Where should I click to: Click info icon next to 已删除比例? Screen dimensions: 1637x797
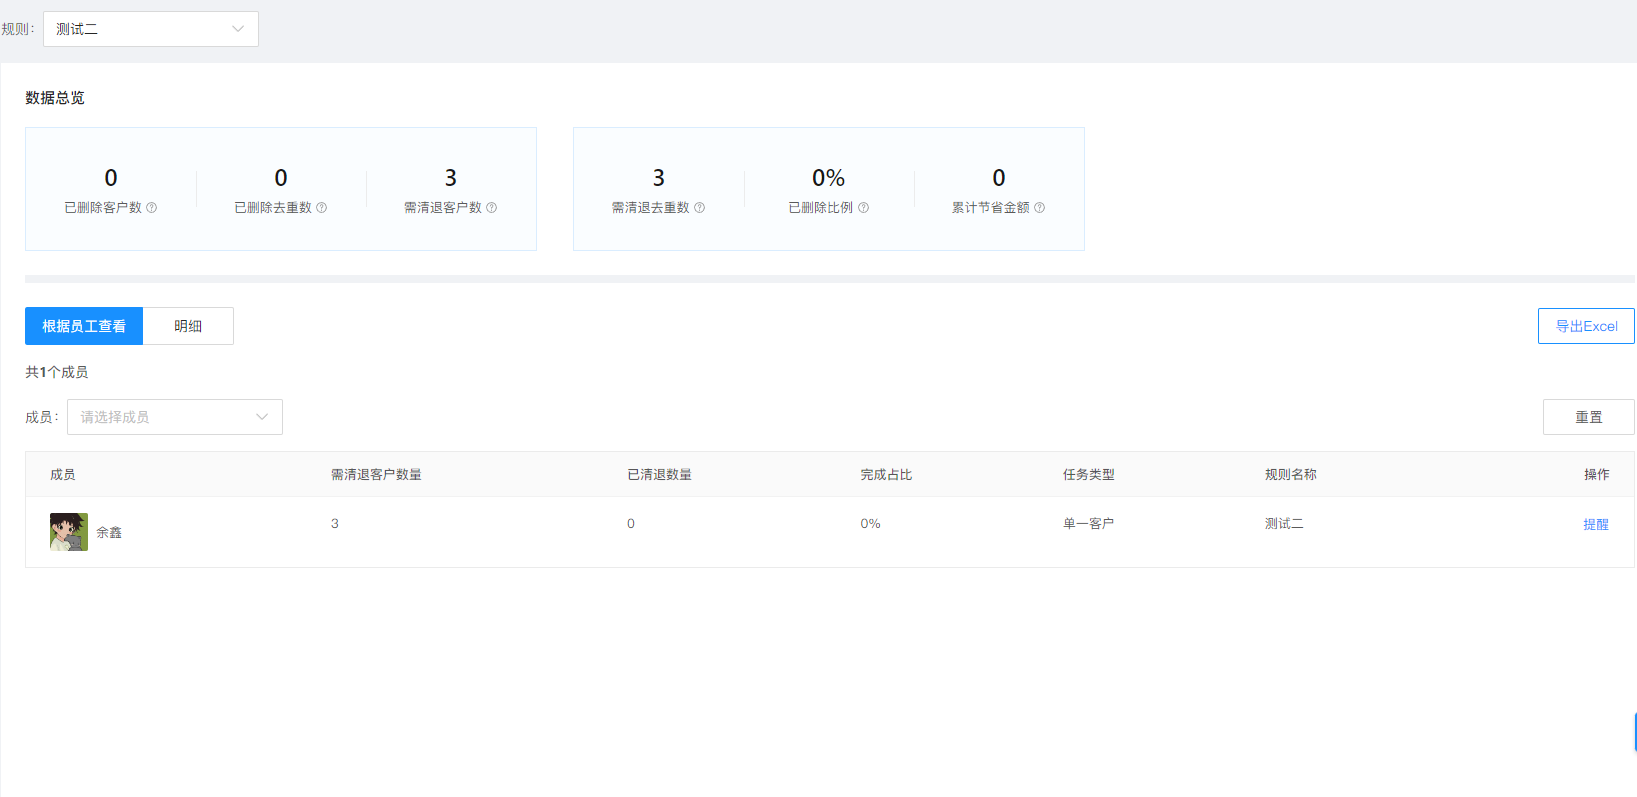[864, 208]
